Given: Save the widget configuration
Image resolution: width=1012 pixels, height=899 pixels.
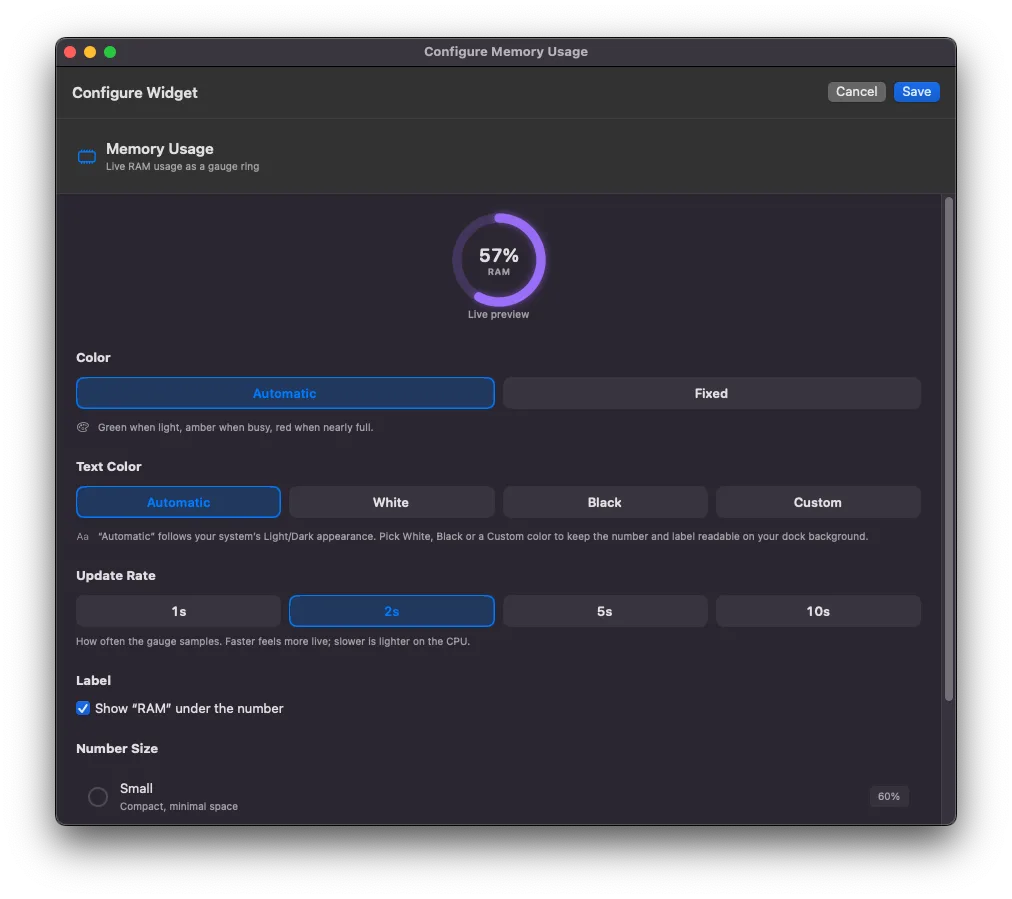Looking at the screenshot, I should (x=916, y=92).
